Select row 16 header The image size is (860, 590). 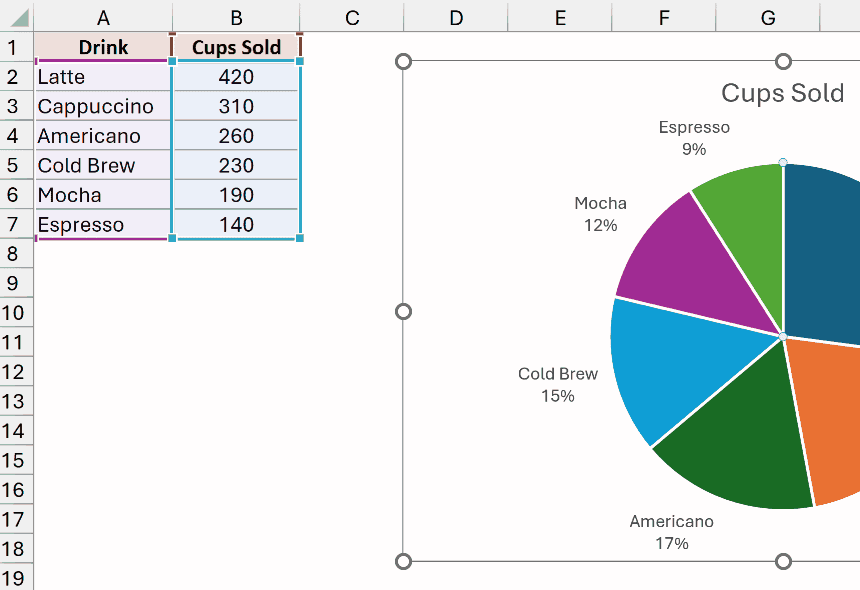coord(16,490)
